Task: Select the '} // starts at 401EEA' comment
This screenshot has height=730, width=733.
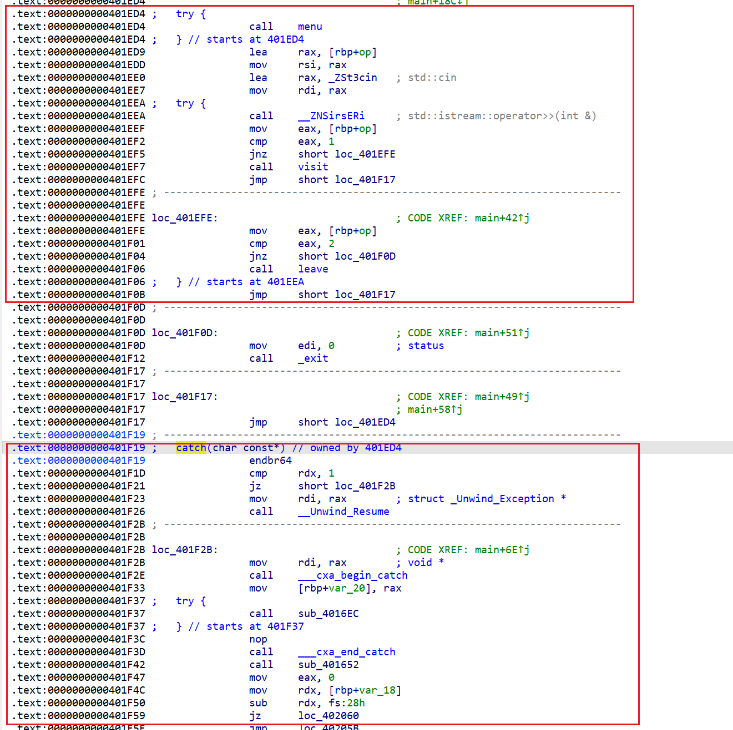Action: [x=240, y=282]
